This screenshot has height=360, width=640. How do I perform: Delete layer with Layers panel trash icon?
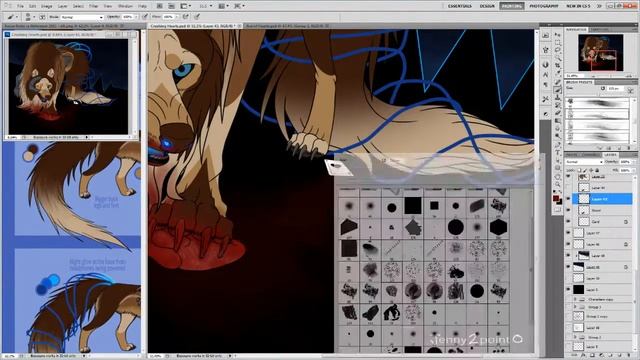tap(630, 356)
